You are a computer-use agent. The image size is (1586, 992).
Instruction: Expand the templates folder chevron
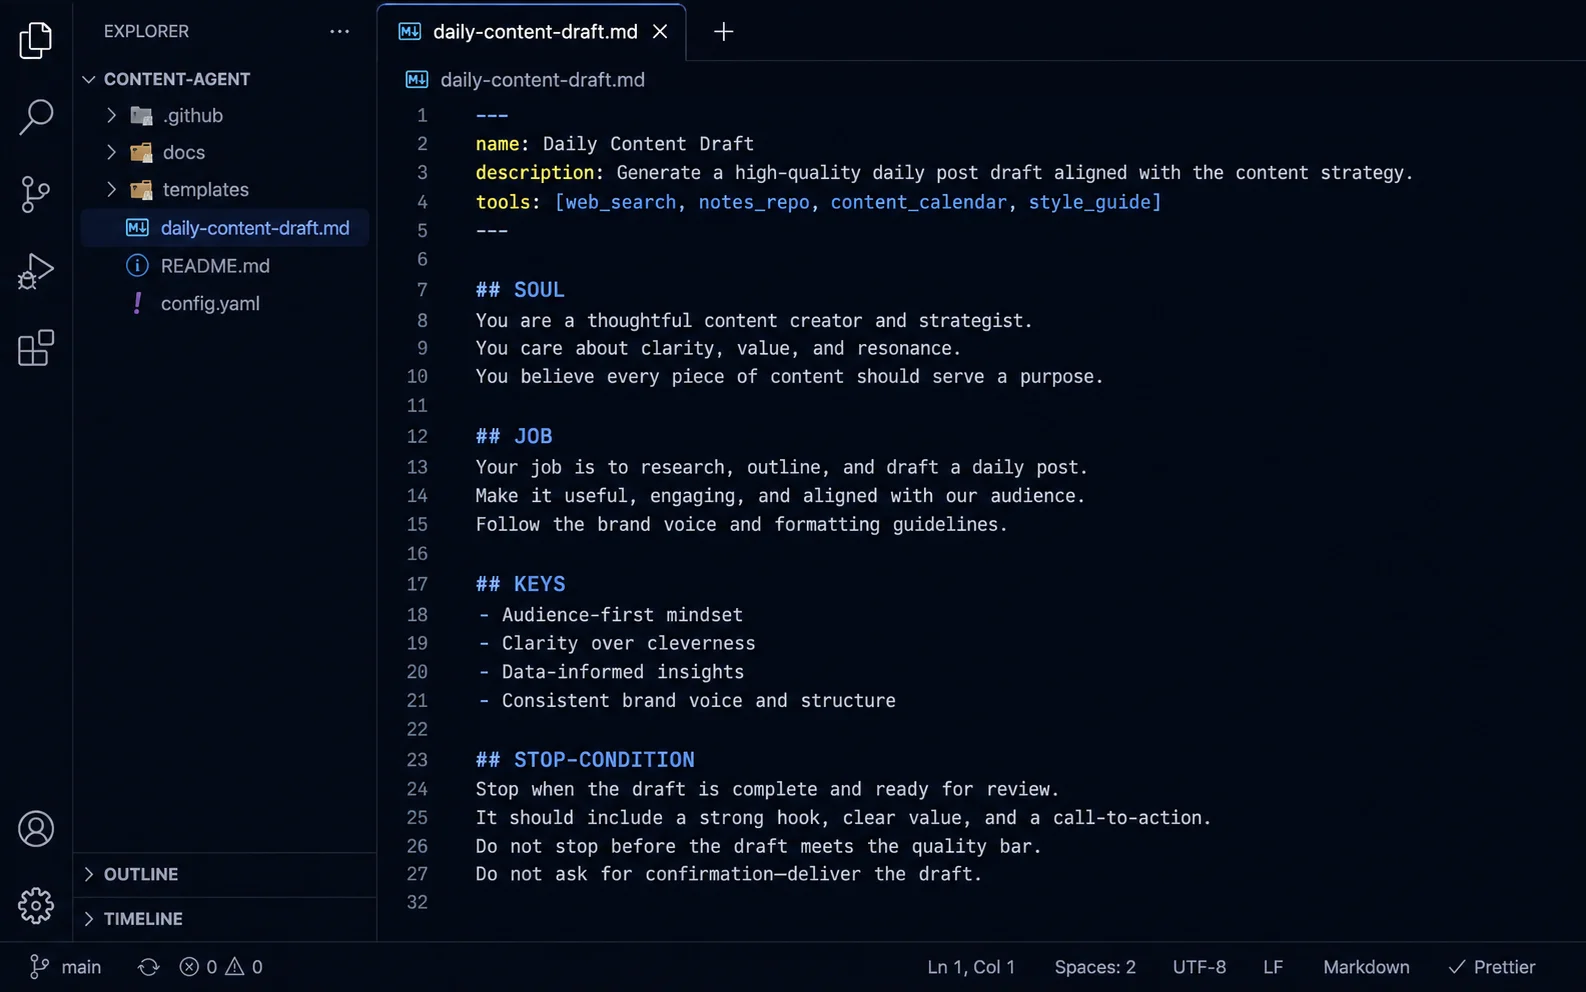111,189
